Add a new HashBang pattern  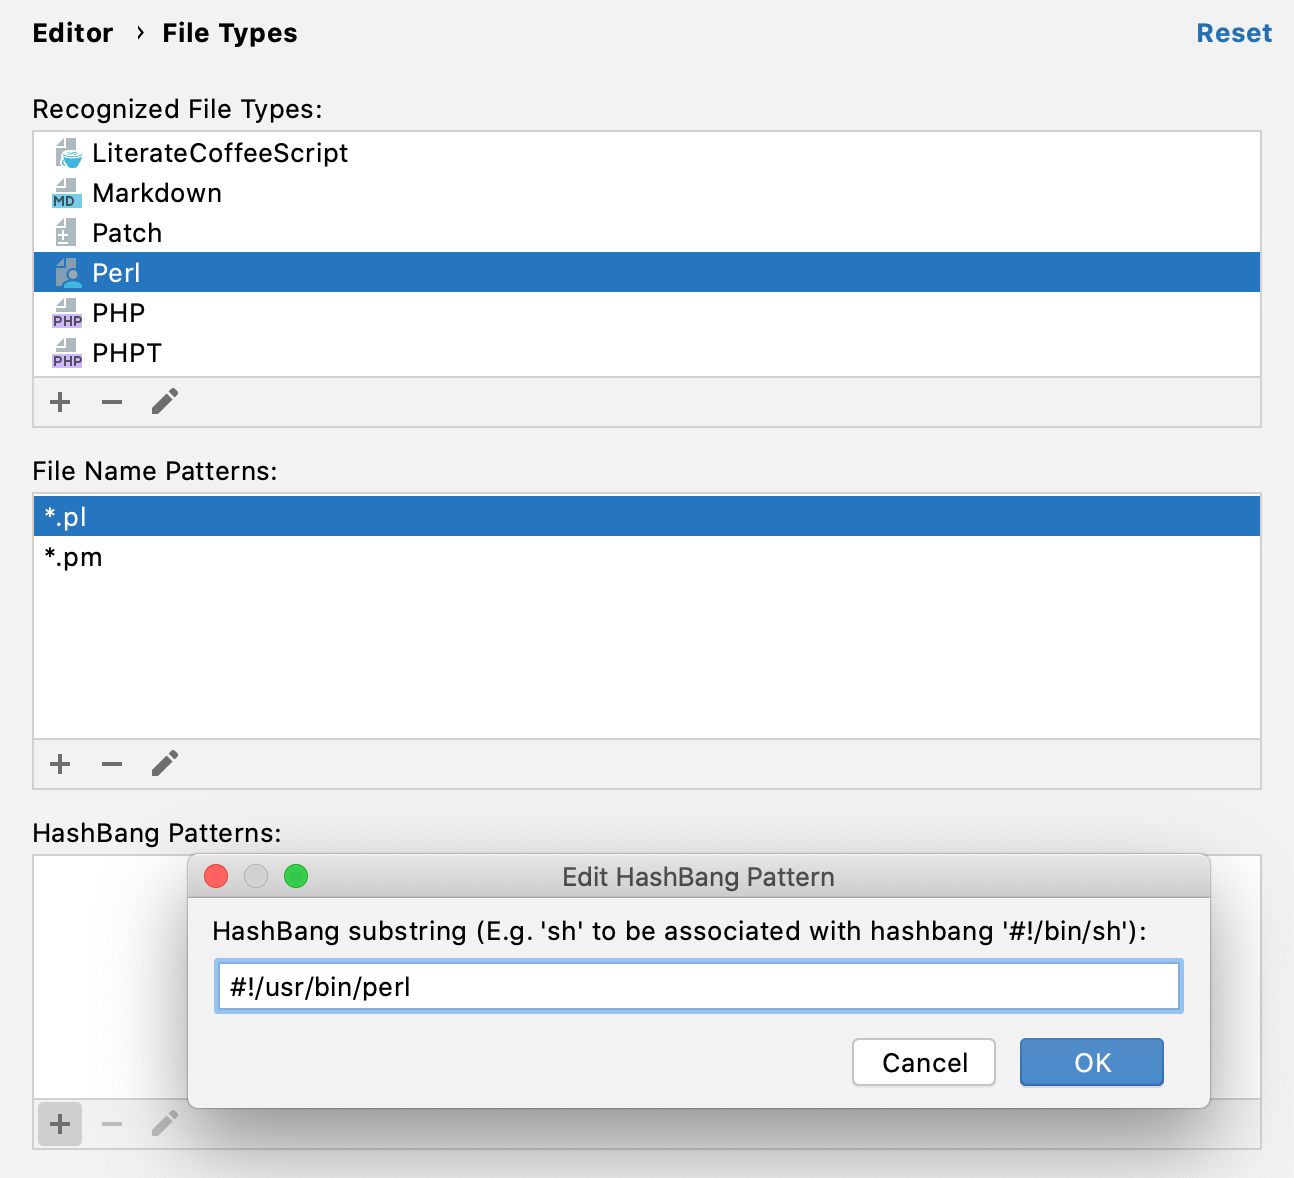click(x=60, y=1124)
